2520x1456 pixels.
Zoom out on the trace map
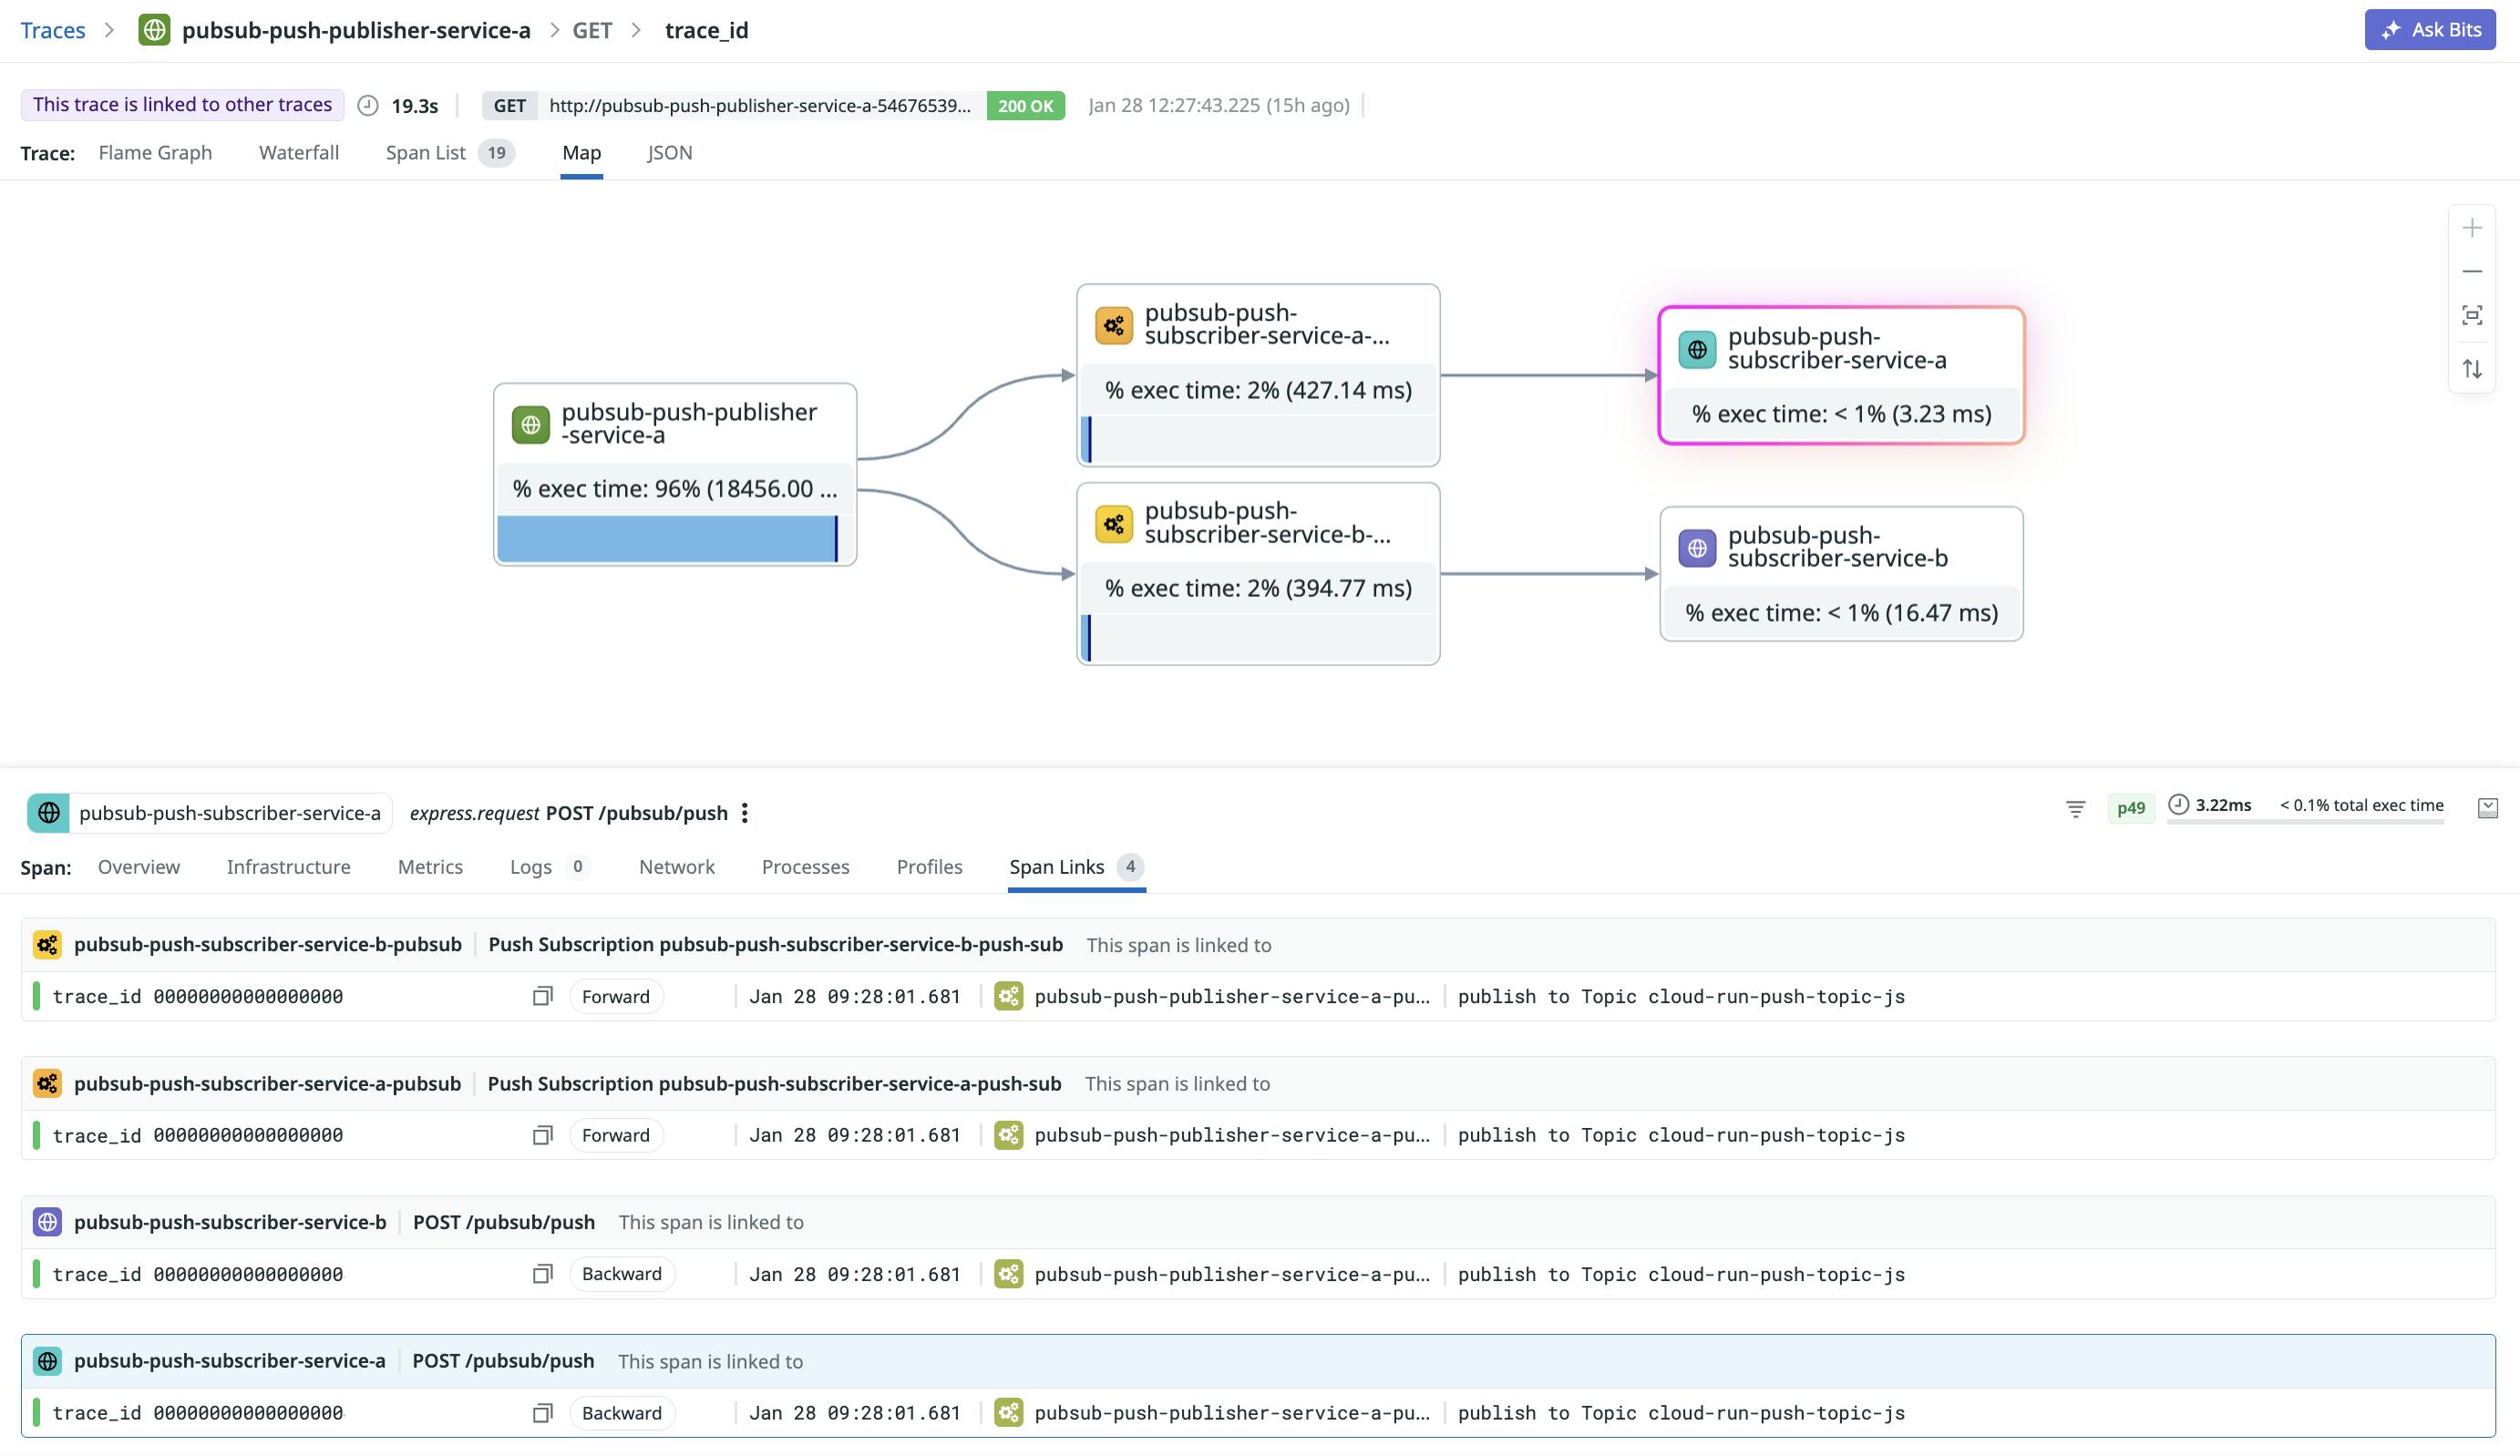(2473, 271)
